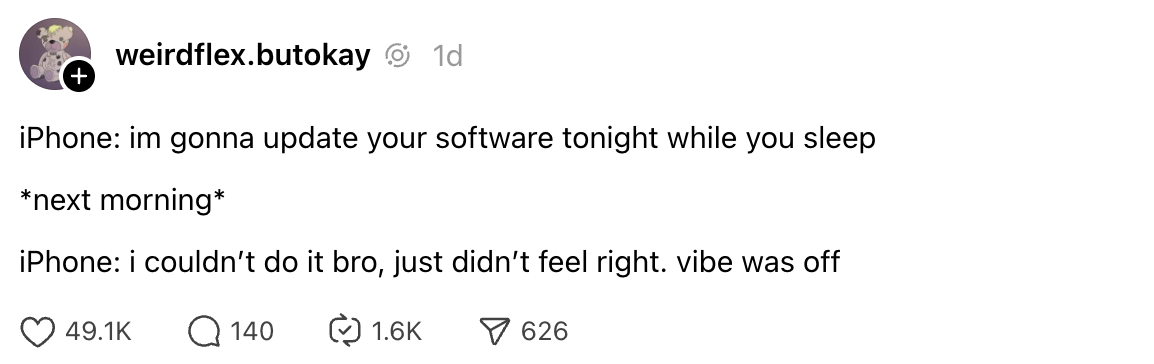
Task: View the 49.1K likes count
Action: coord(99,332)
